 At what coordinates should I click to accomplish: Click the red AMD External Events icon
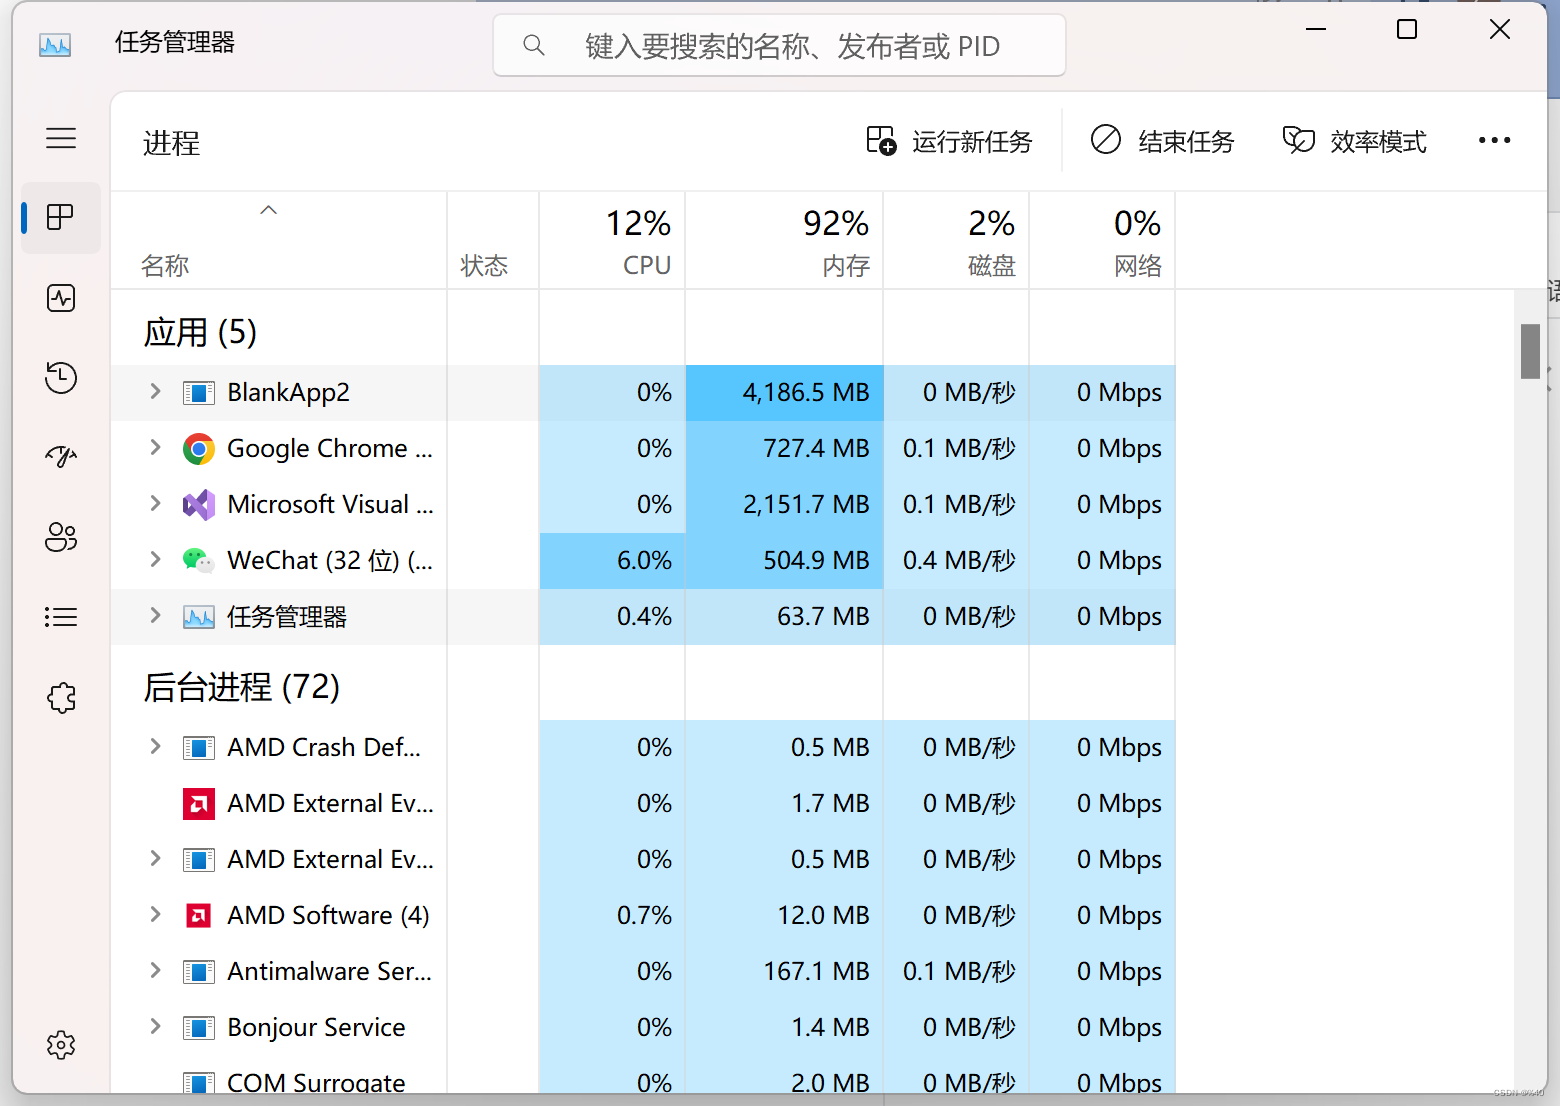[199, 804]
